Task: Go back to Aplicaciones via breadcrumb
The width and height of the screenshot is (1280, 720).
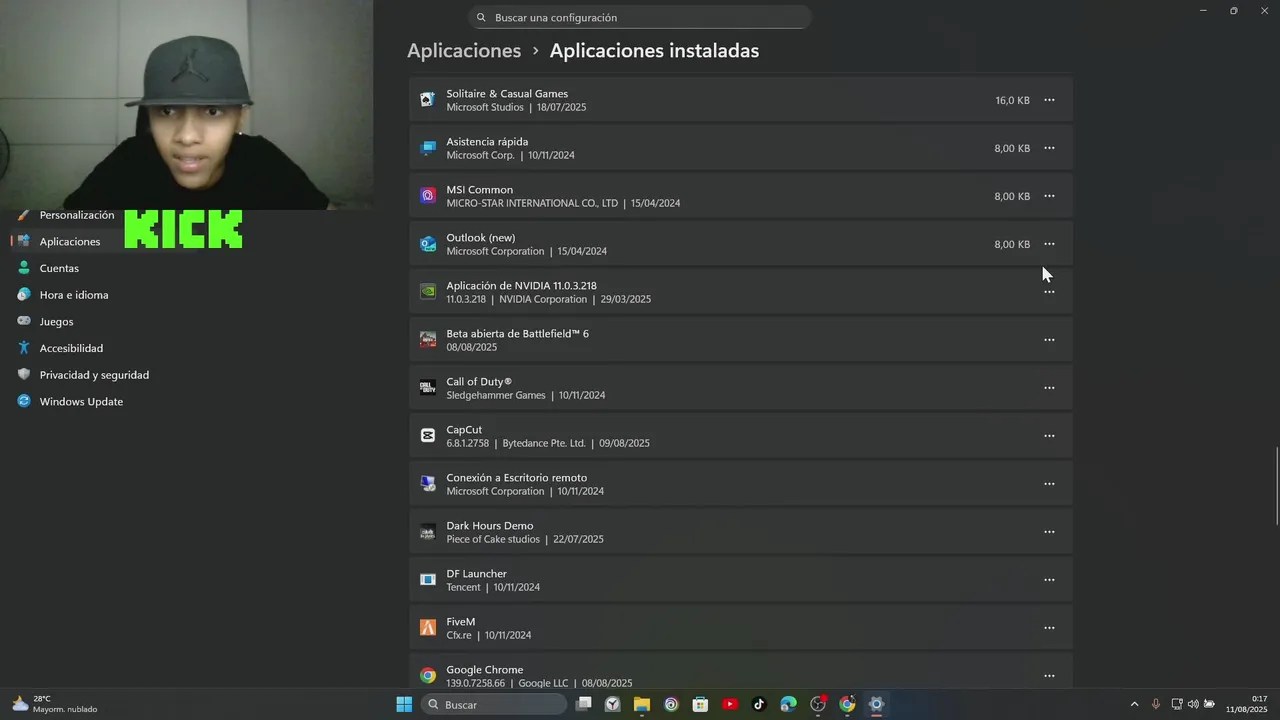Action: coord(464,50)
